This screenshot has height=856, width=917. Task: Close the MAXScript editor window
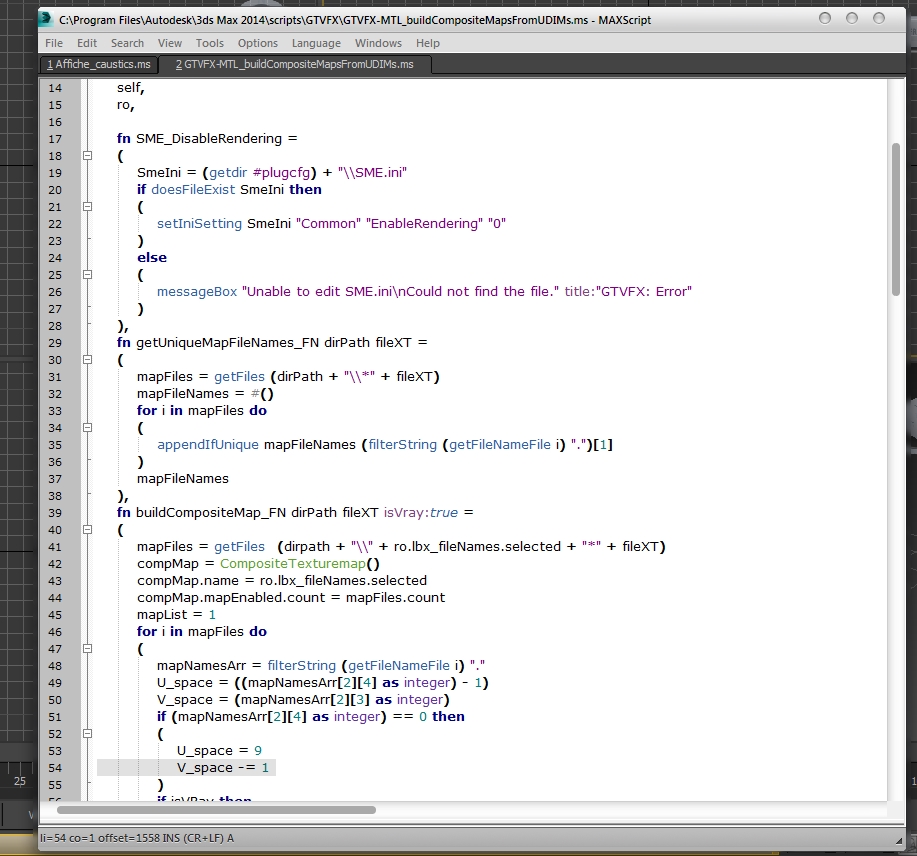tap(881, 18)
